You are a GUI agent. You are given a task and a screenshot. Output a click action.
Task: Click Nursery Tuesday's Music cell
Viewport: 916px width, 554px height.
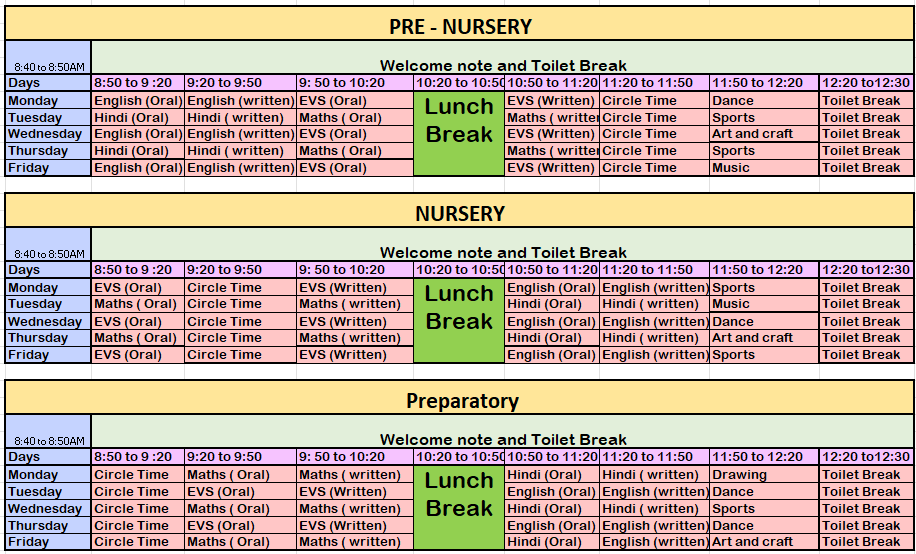[763, 304]
